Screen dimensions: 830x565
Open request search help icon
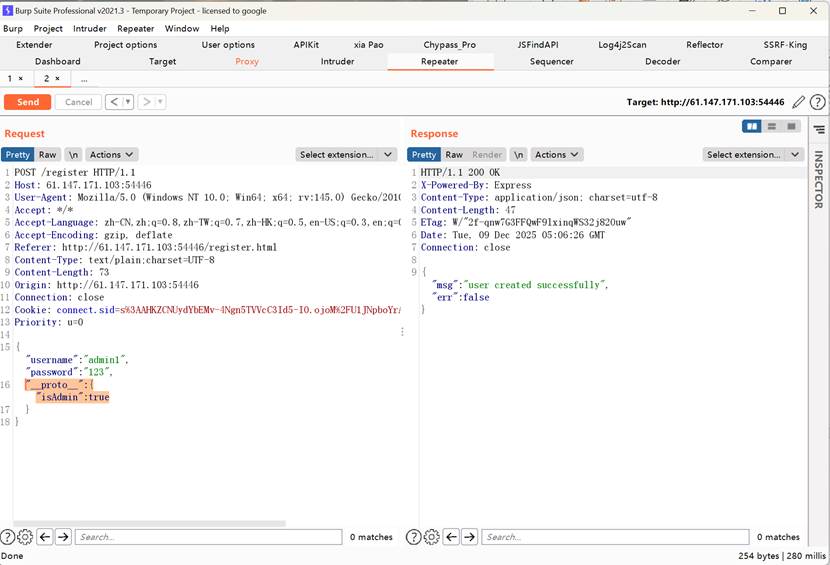[7, 537]
